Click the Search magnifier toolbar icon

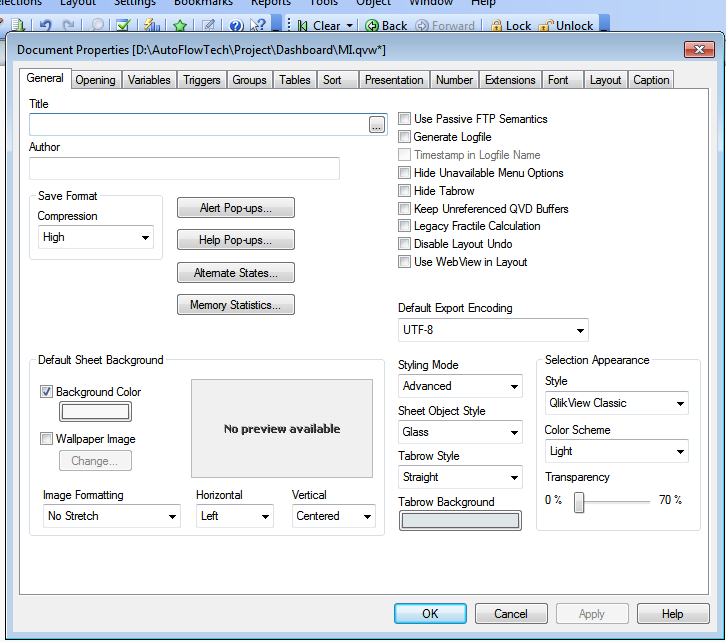click(96, 25)
